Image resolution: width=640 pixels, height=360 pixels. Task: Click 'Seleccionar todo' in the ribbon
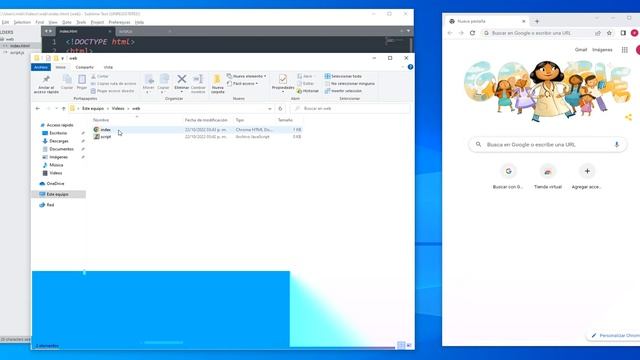[343, 76]
